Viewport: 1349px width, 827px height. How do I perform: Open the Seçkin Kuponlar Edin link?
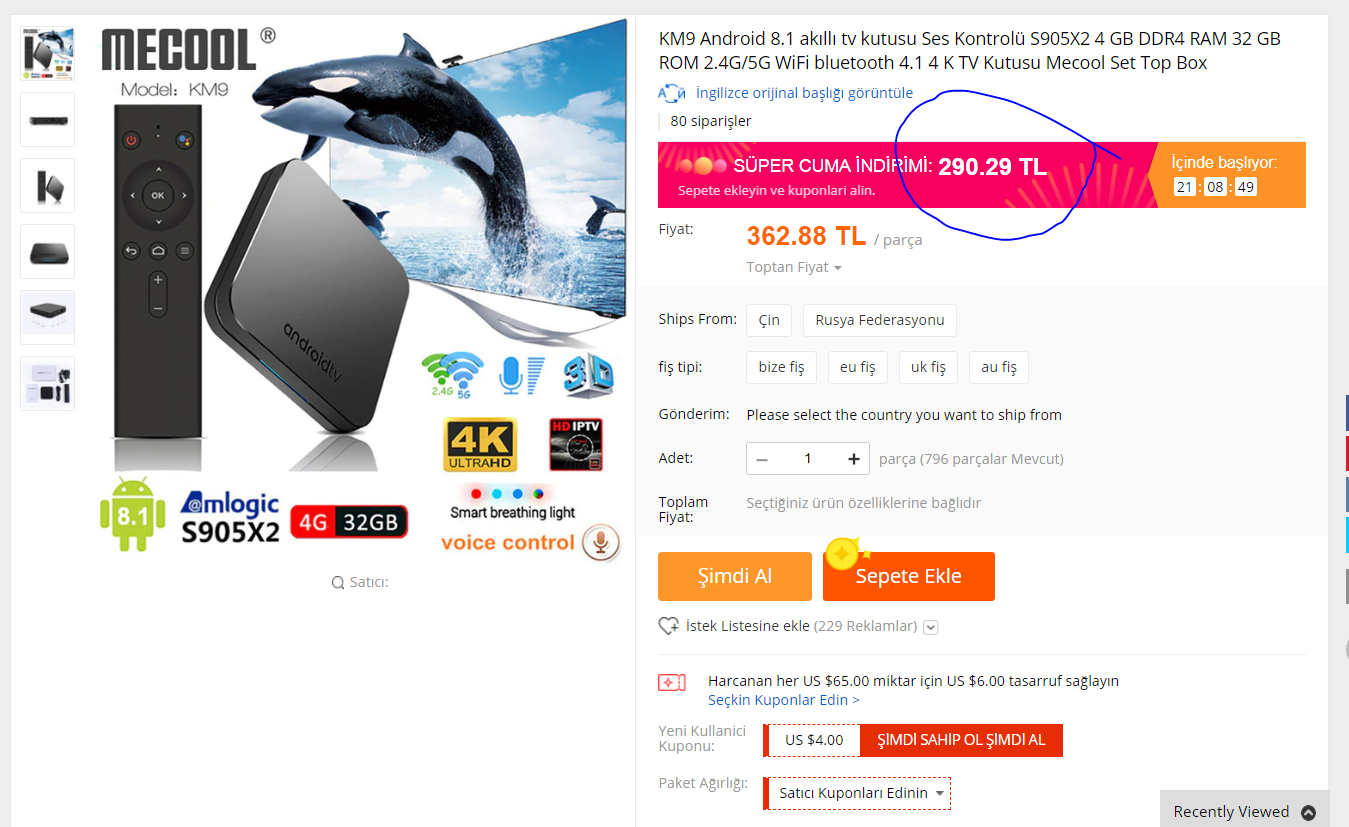[783, 700]
